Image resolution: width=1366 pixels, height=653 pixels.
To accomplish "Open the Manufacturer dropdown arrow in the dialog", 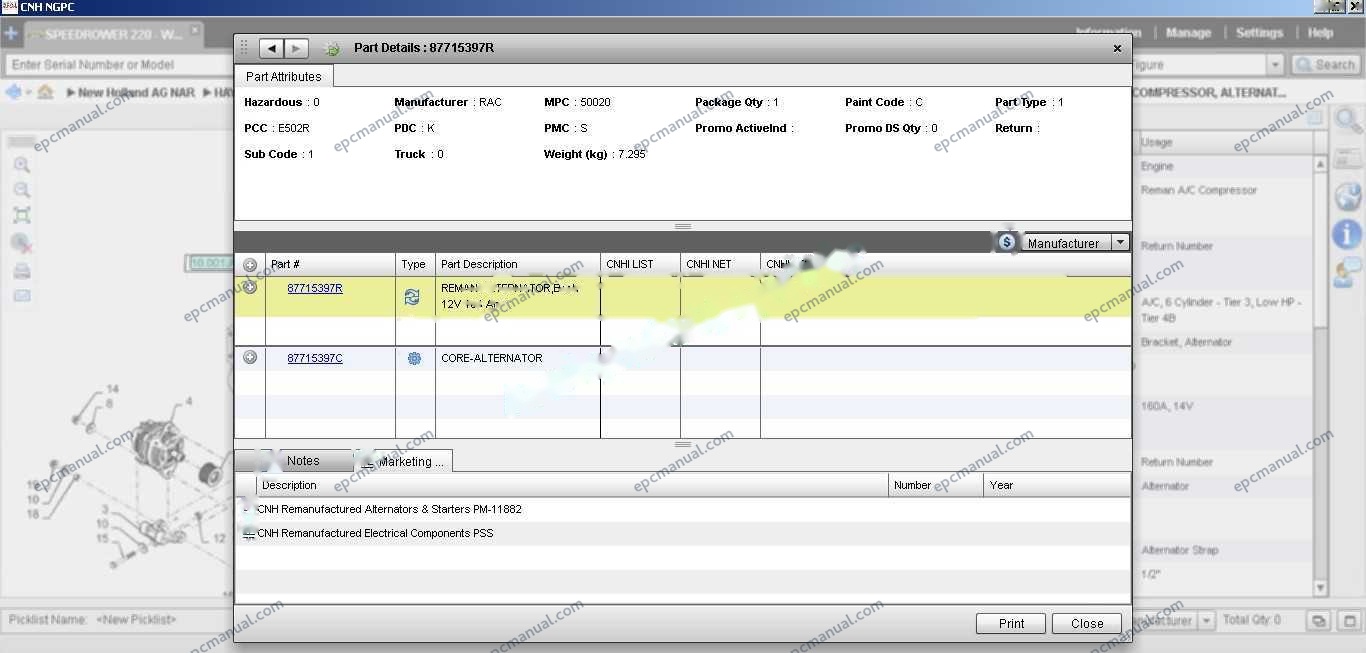I will (1120, 243).
